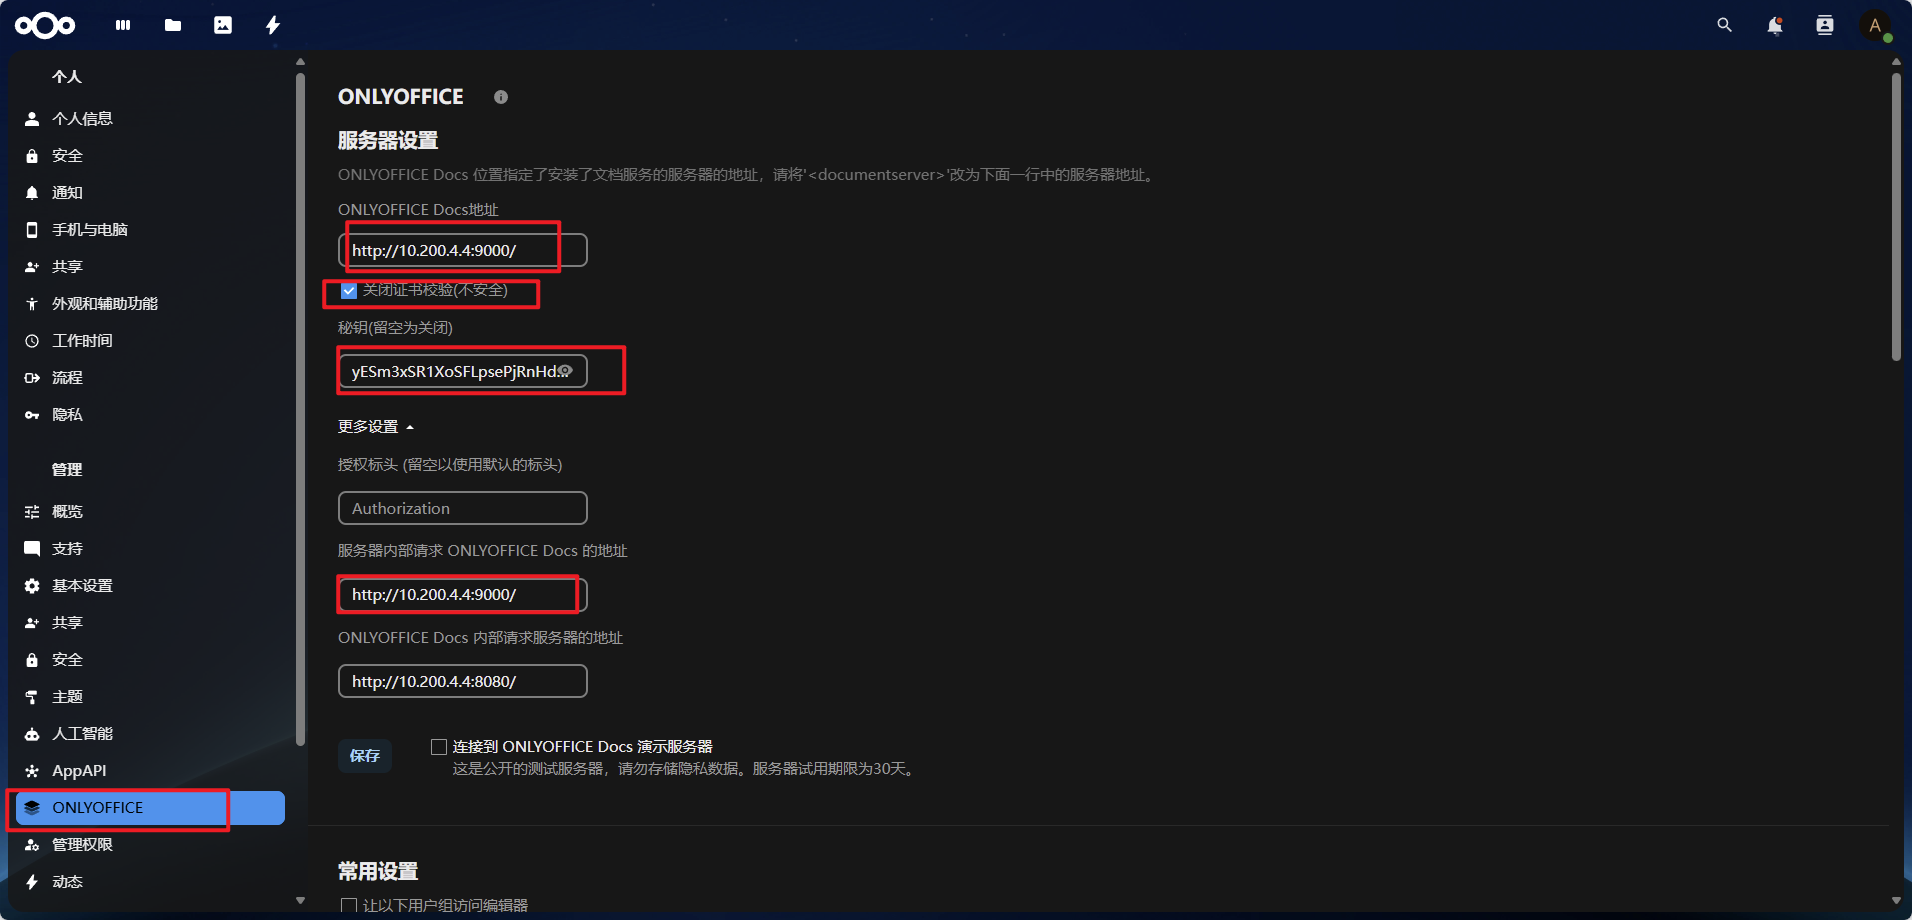Open AppAPI section
1912x920 pixels.
pyautogui.click(x=150, y=771)
